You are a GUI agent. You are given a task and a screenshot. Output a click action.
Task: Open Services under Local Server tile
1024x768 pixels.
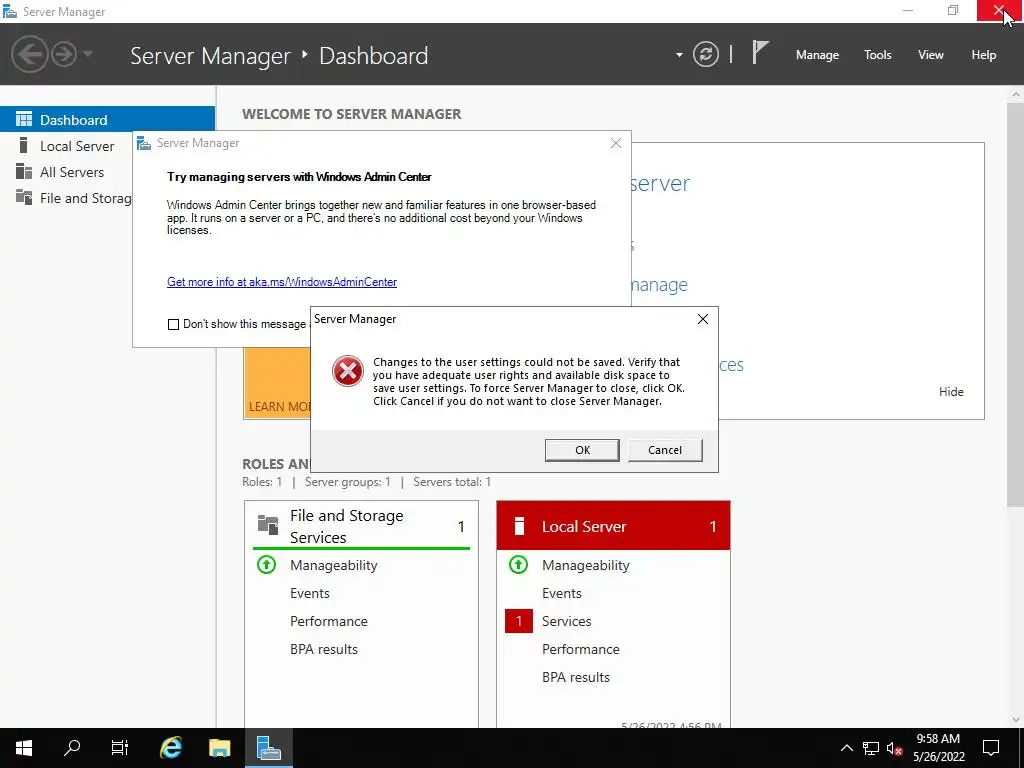566,621
